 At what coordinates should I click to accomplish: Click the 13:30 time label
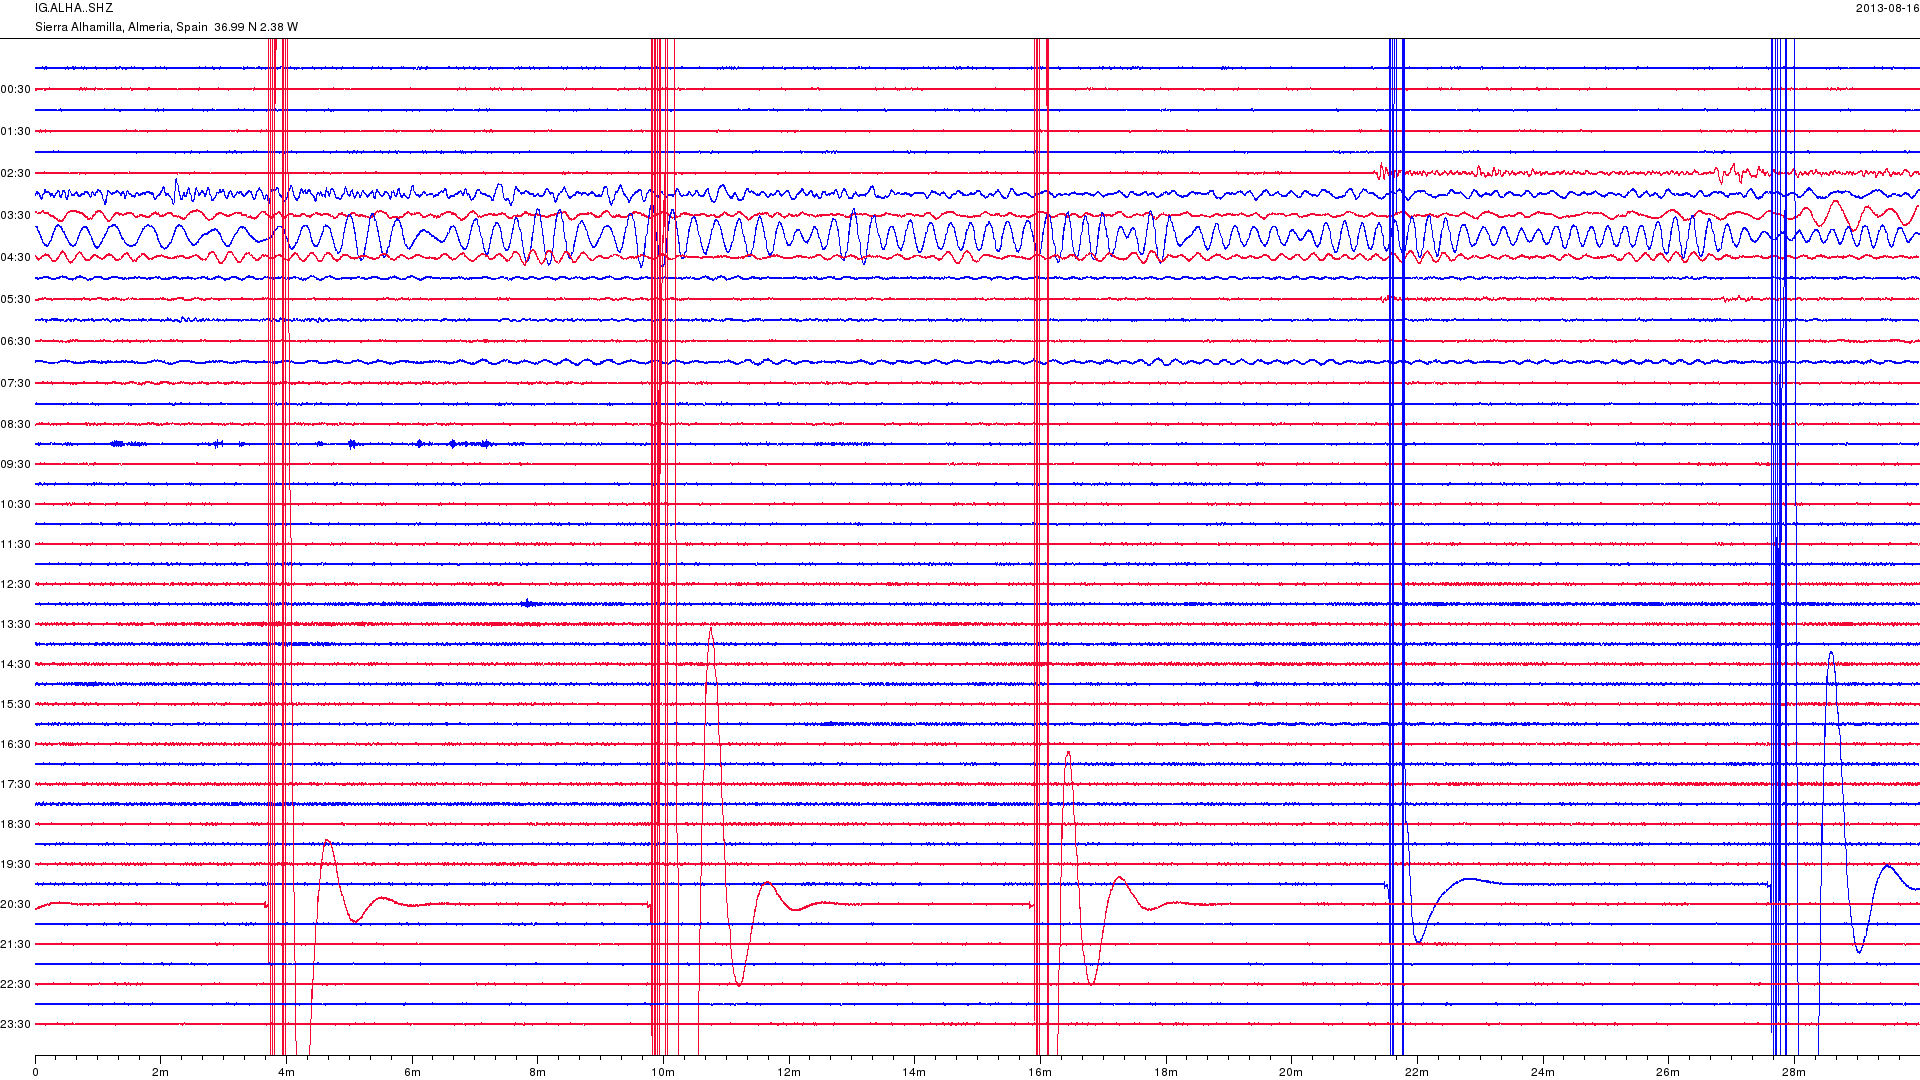tap(16, 624)
